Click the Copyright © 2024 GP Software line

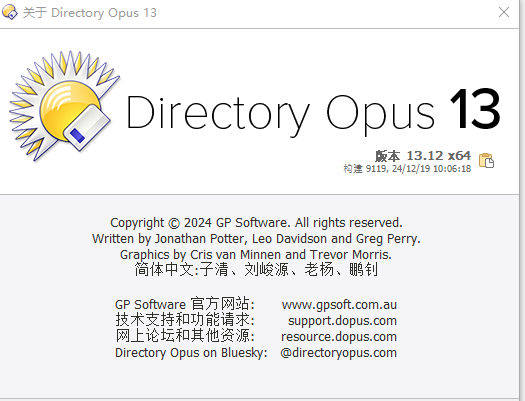click(256, 223)
